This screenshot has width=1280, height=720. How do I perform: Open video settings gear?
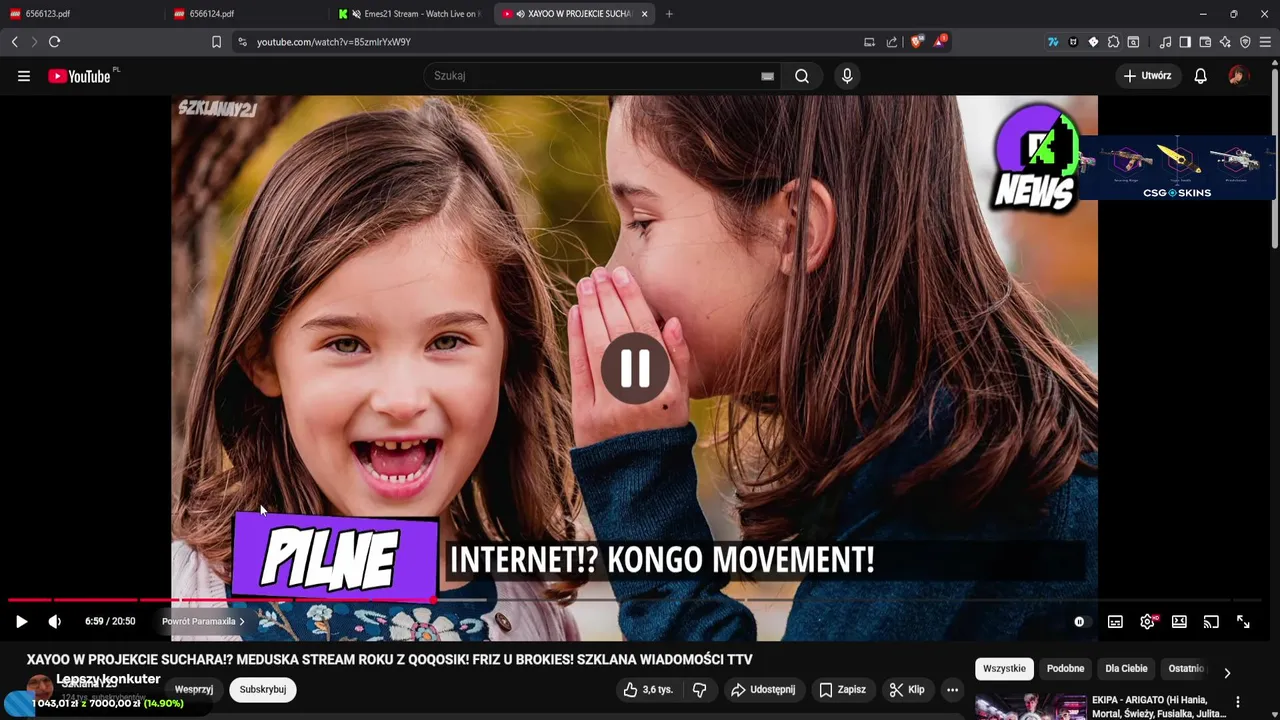(x=1148, y=621)
